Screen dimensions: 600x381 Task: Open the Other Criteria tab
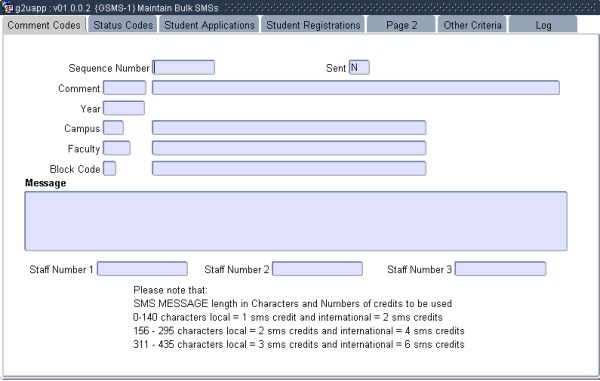pos(472,25)
